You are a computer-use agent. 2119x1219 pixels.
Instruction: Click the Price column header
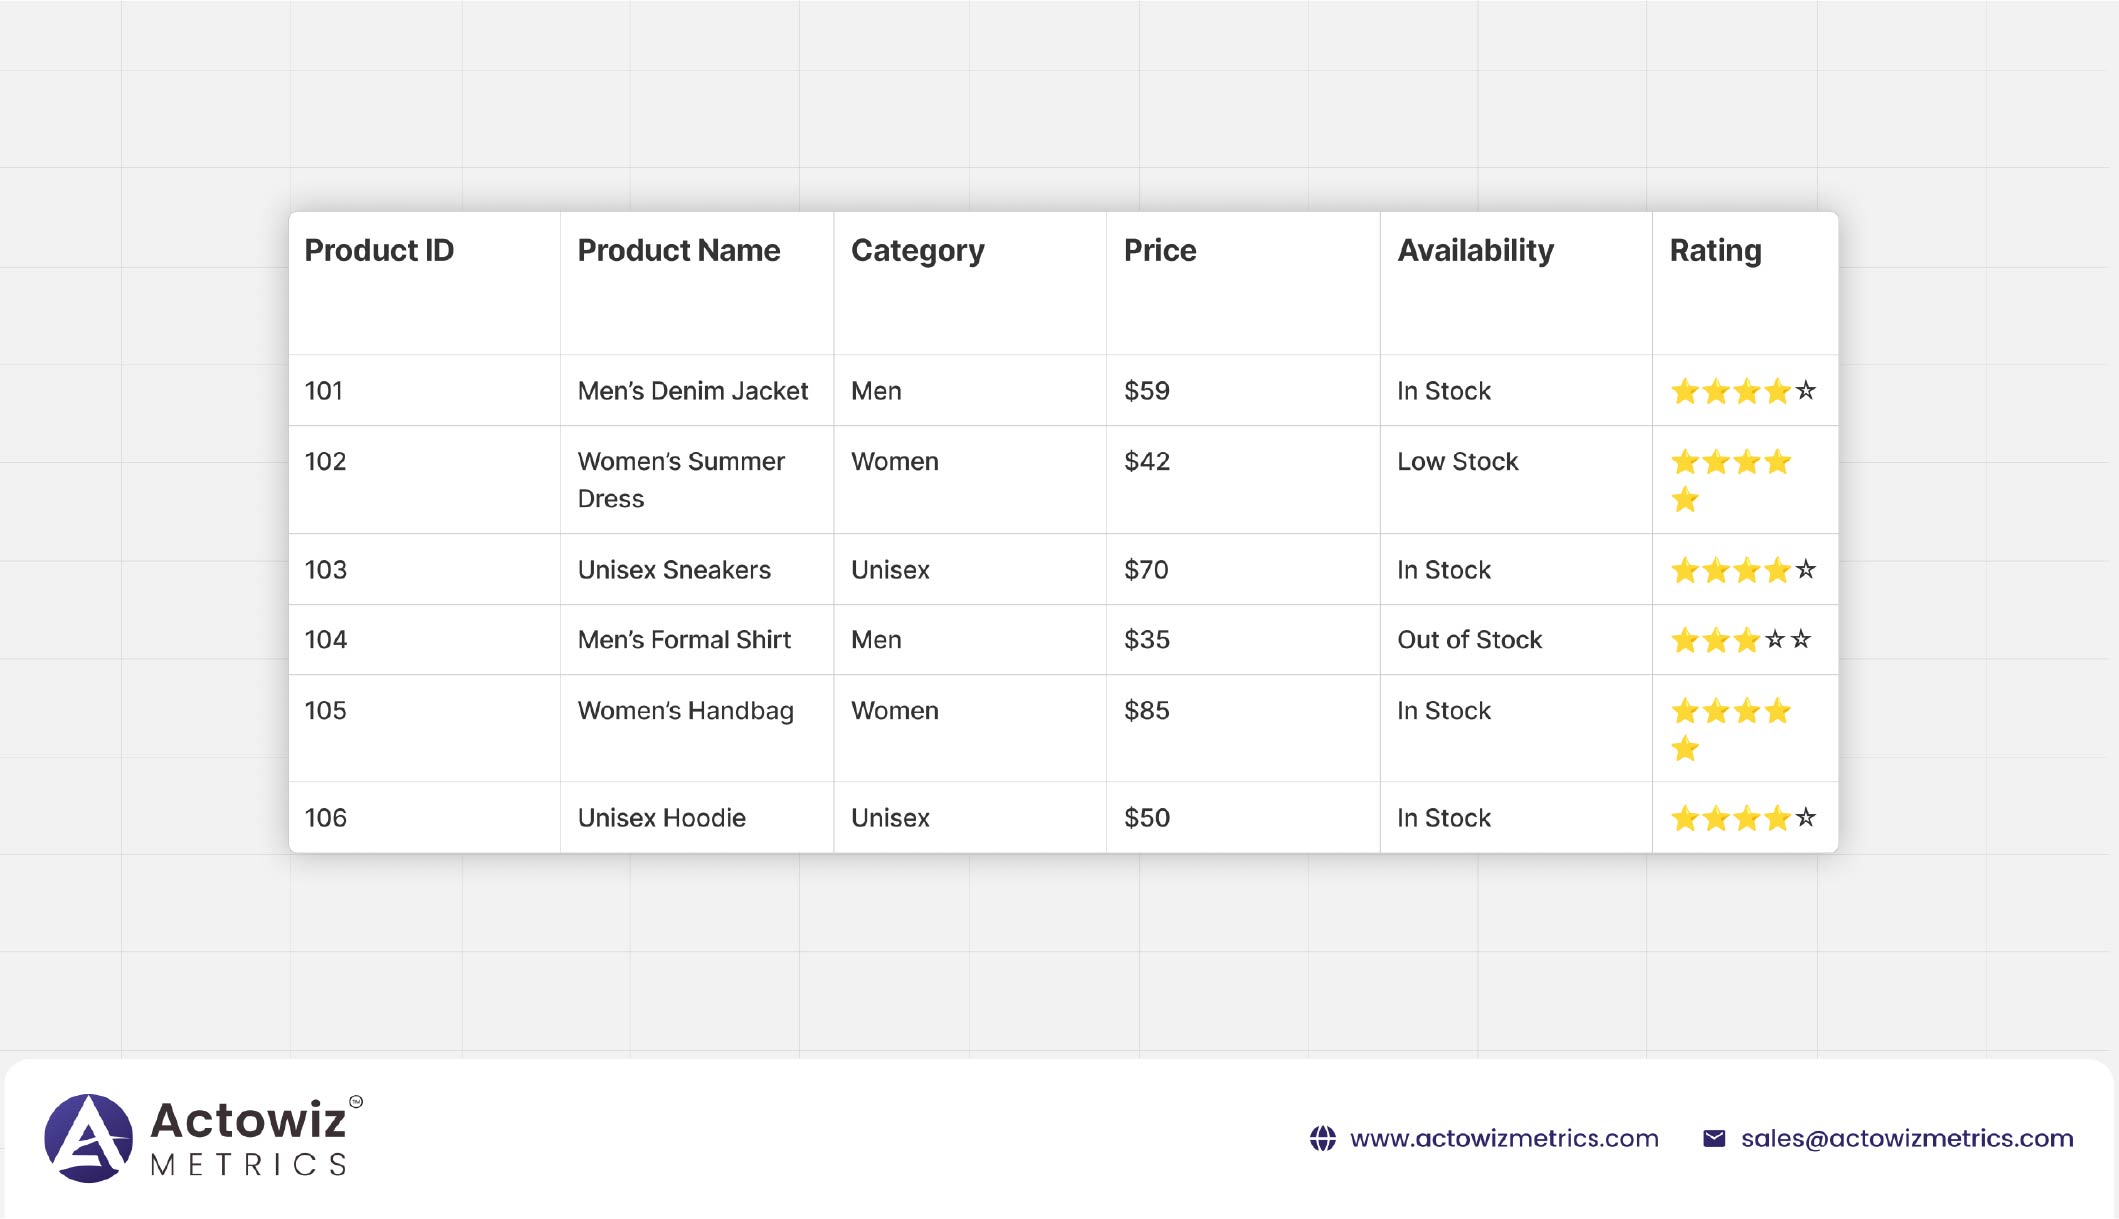tap(1160, 250)
